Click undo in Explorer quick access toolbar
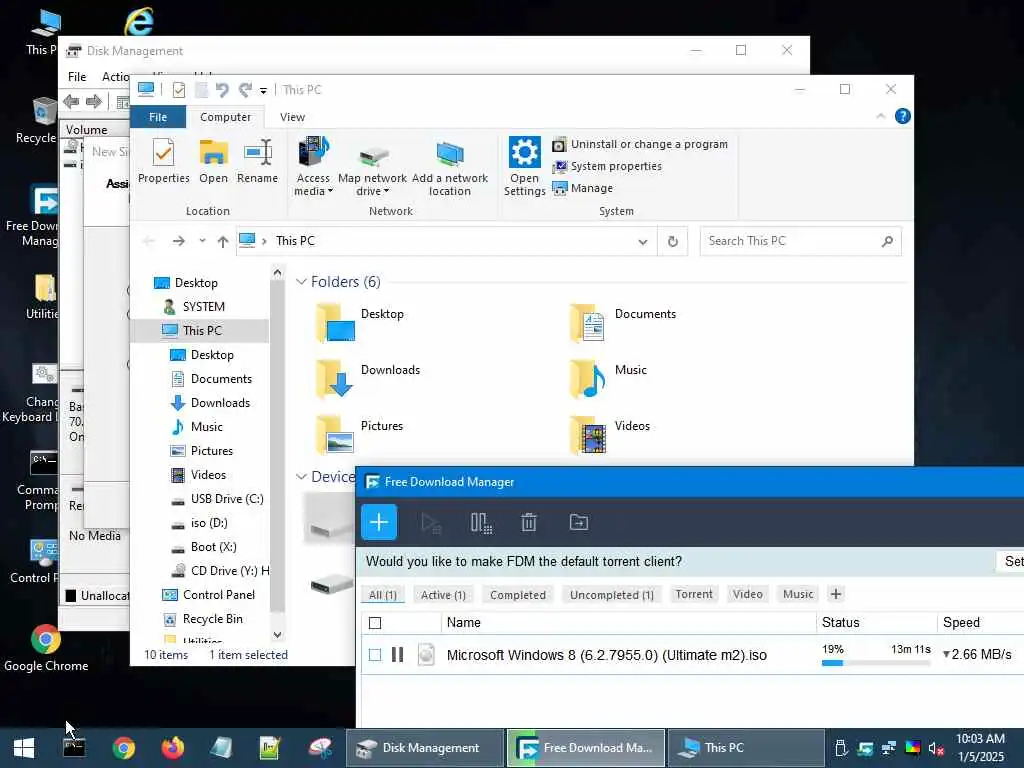The image size is (1024, 768). pos(222,90)
